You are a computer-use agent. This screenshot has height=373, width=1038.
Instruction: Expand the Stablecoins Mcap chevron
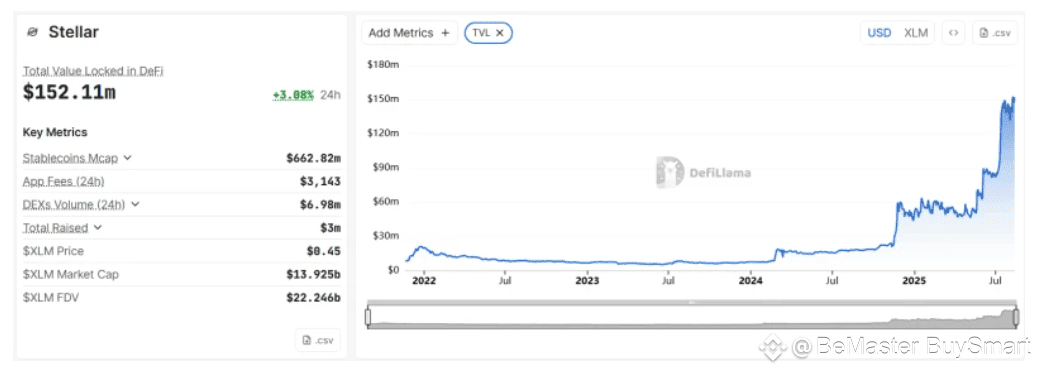coord(128,158)
